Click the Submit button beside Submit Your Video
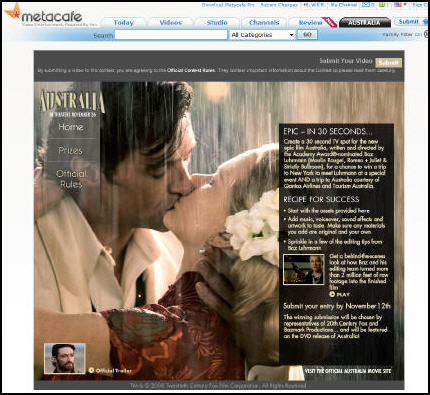 click(x=389, y=63)
